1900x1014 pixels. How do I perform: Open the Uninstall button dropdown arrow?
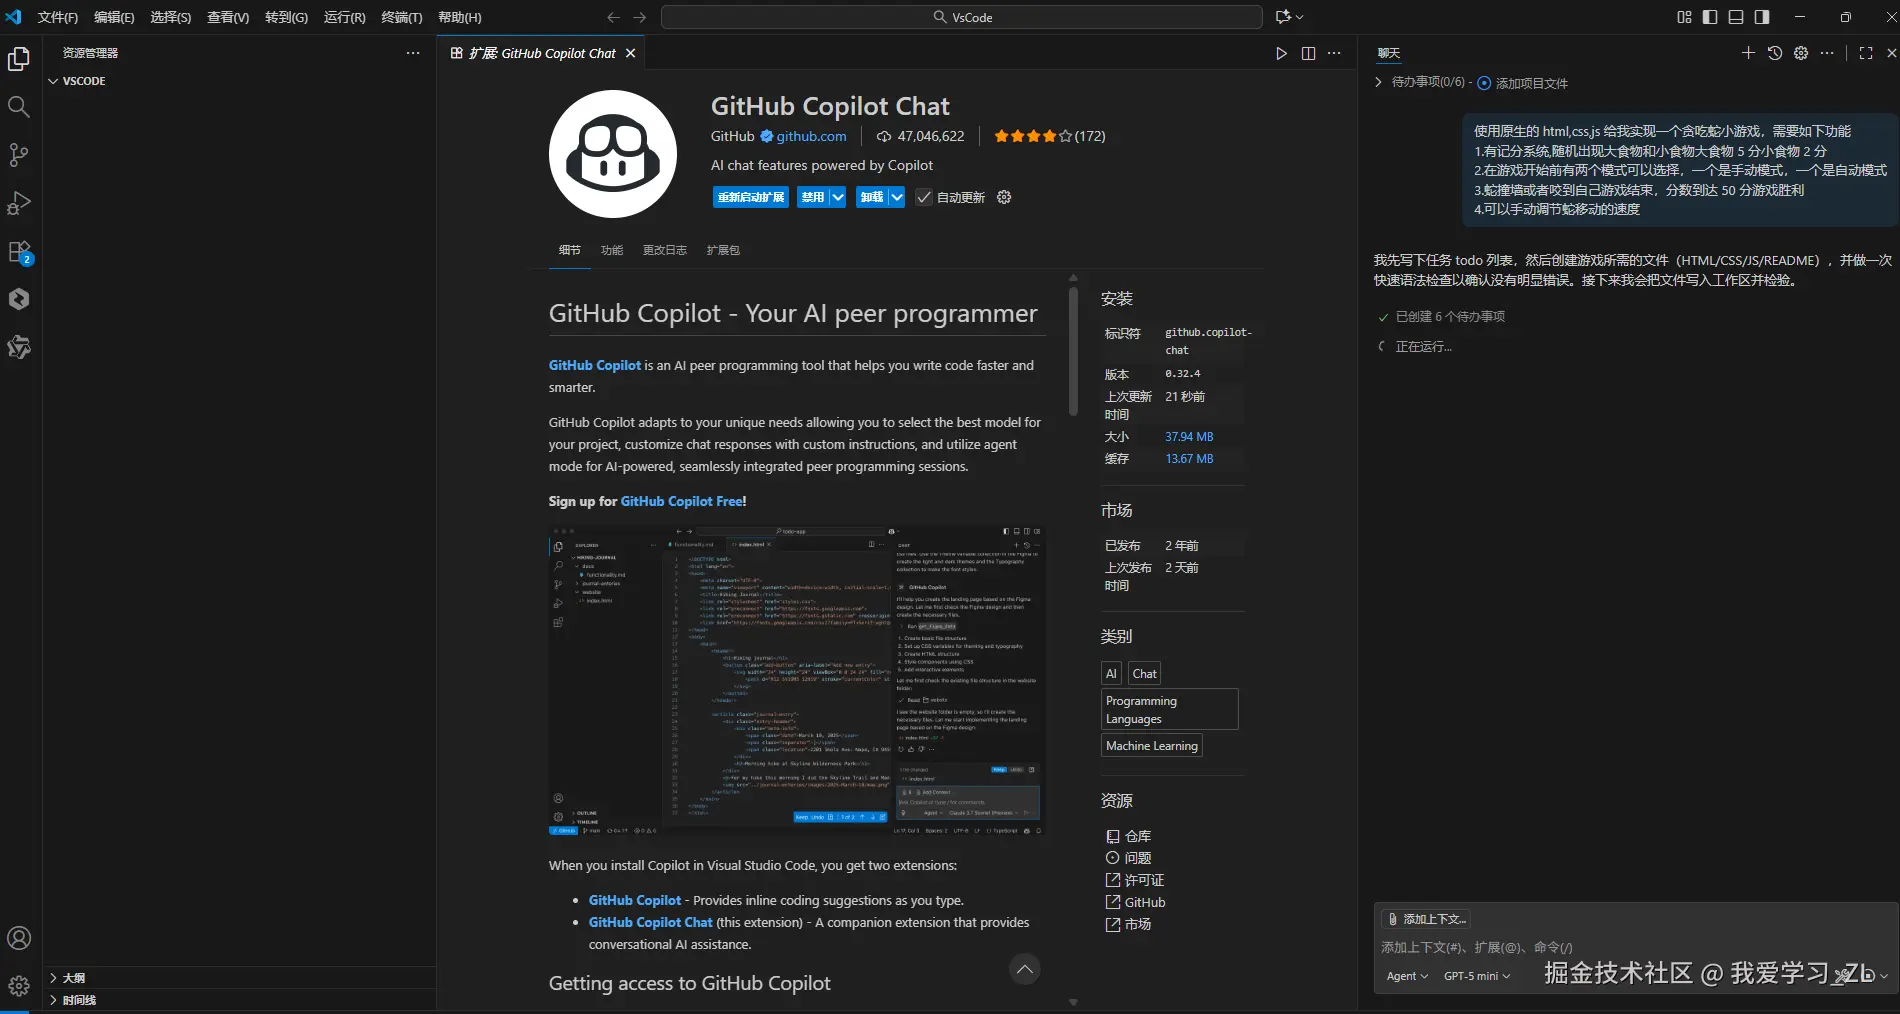coord(897,197)
